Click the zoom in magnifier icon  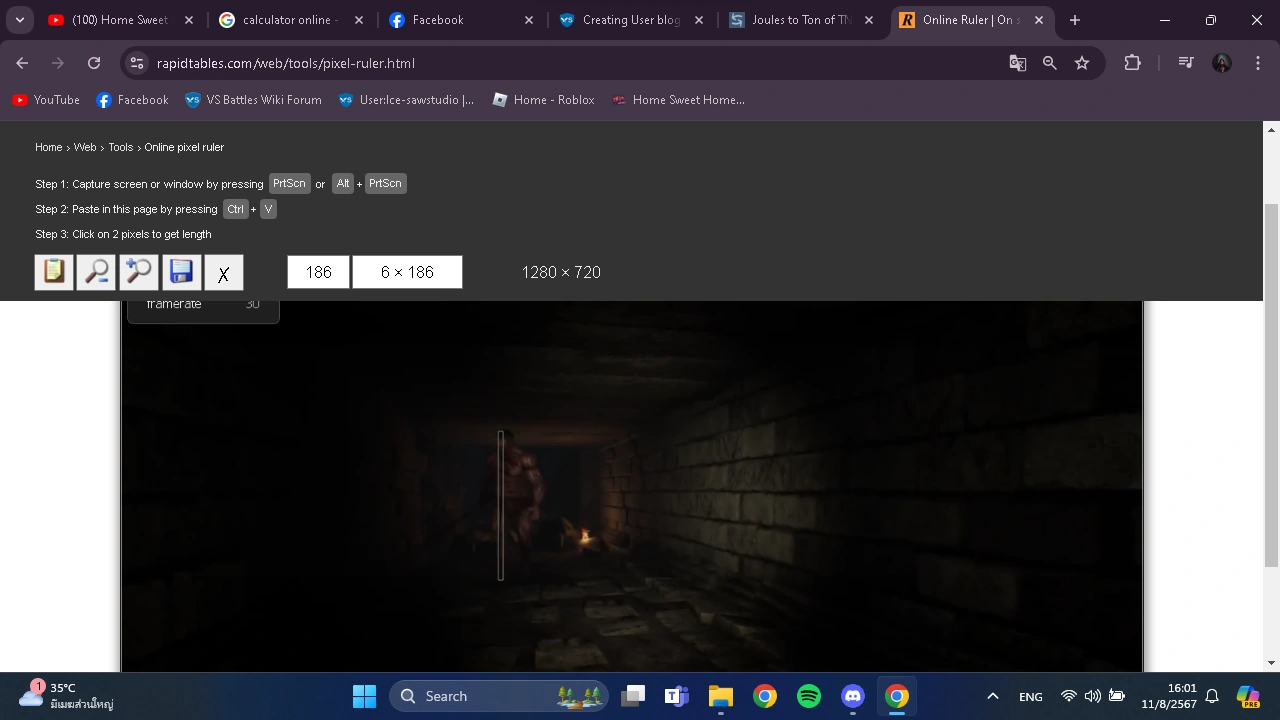click(x=139, y=272)
